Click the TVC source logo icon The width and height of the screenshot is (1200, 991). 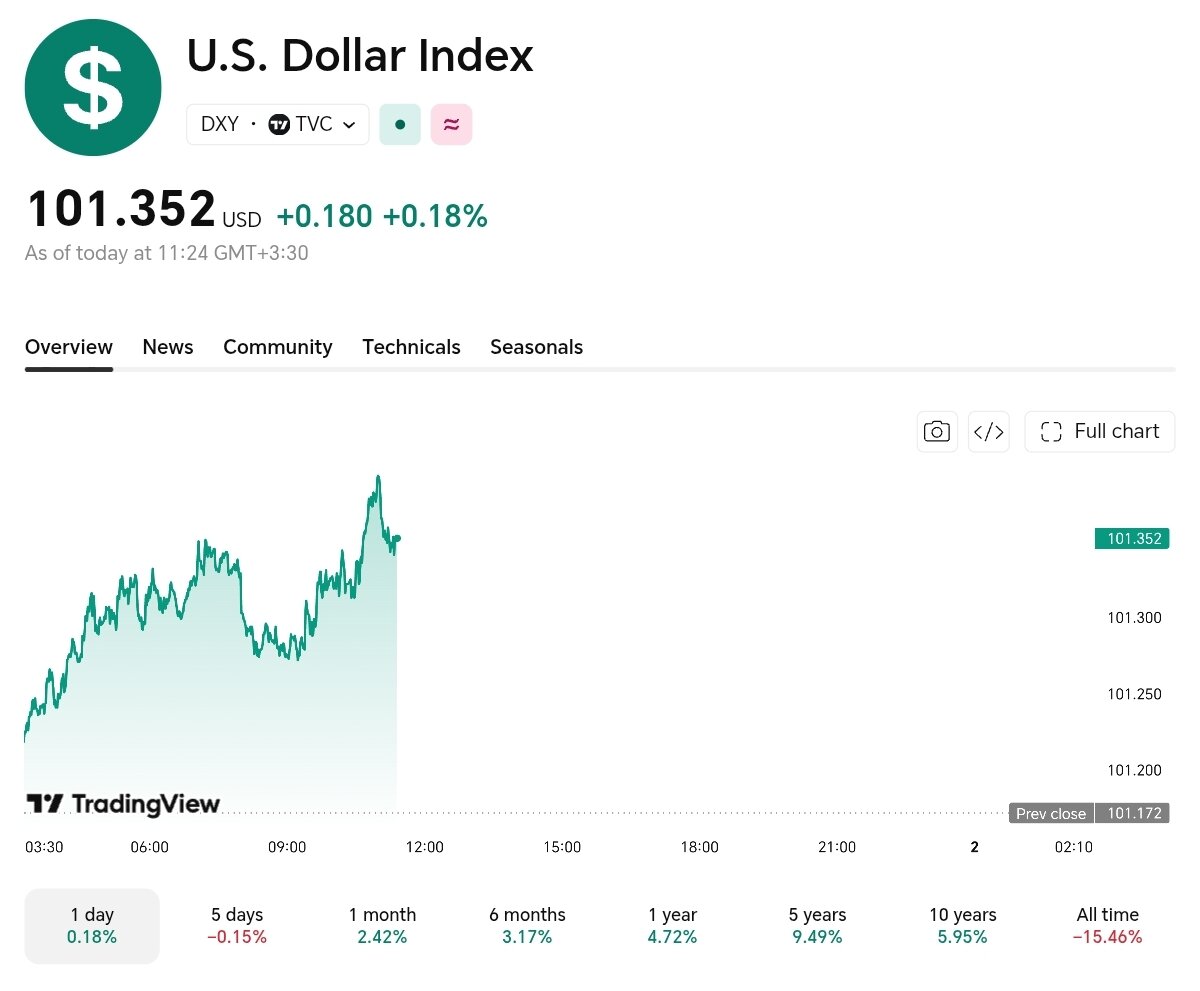(x=279, y=125)
